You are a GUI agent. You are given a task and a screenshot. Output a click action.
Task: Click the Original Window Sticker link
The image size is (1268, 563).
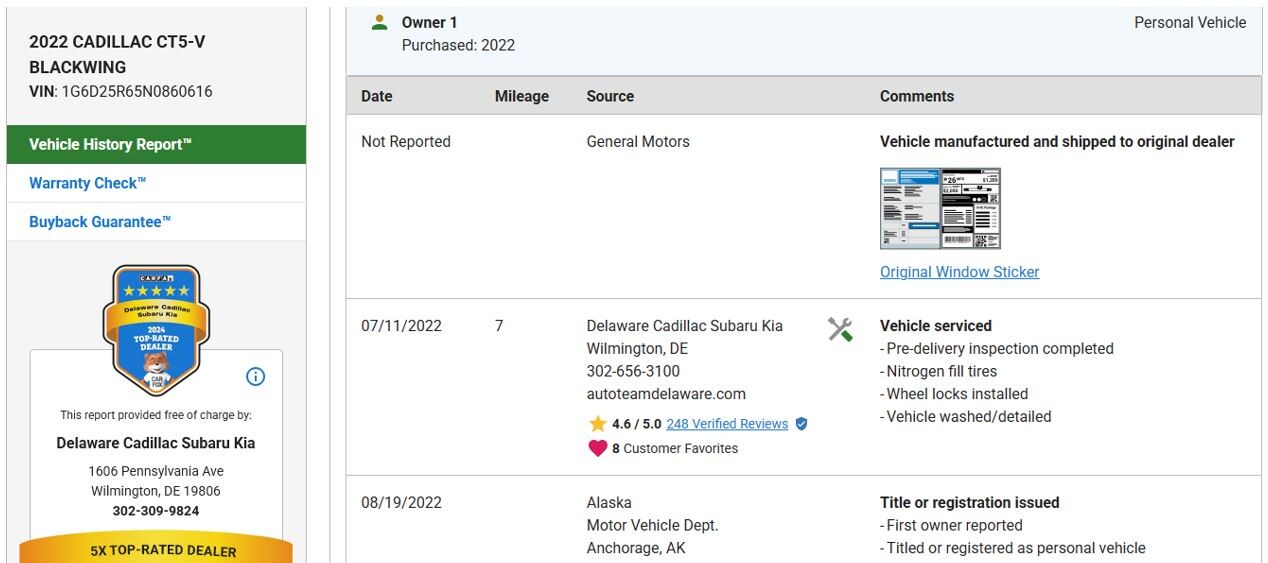tap(959, 272)
